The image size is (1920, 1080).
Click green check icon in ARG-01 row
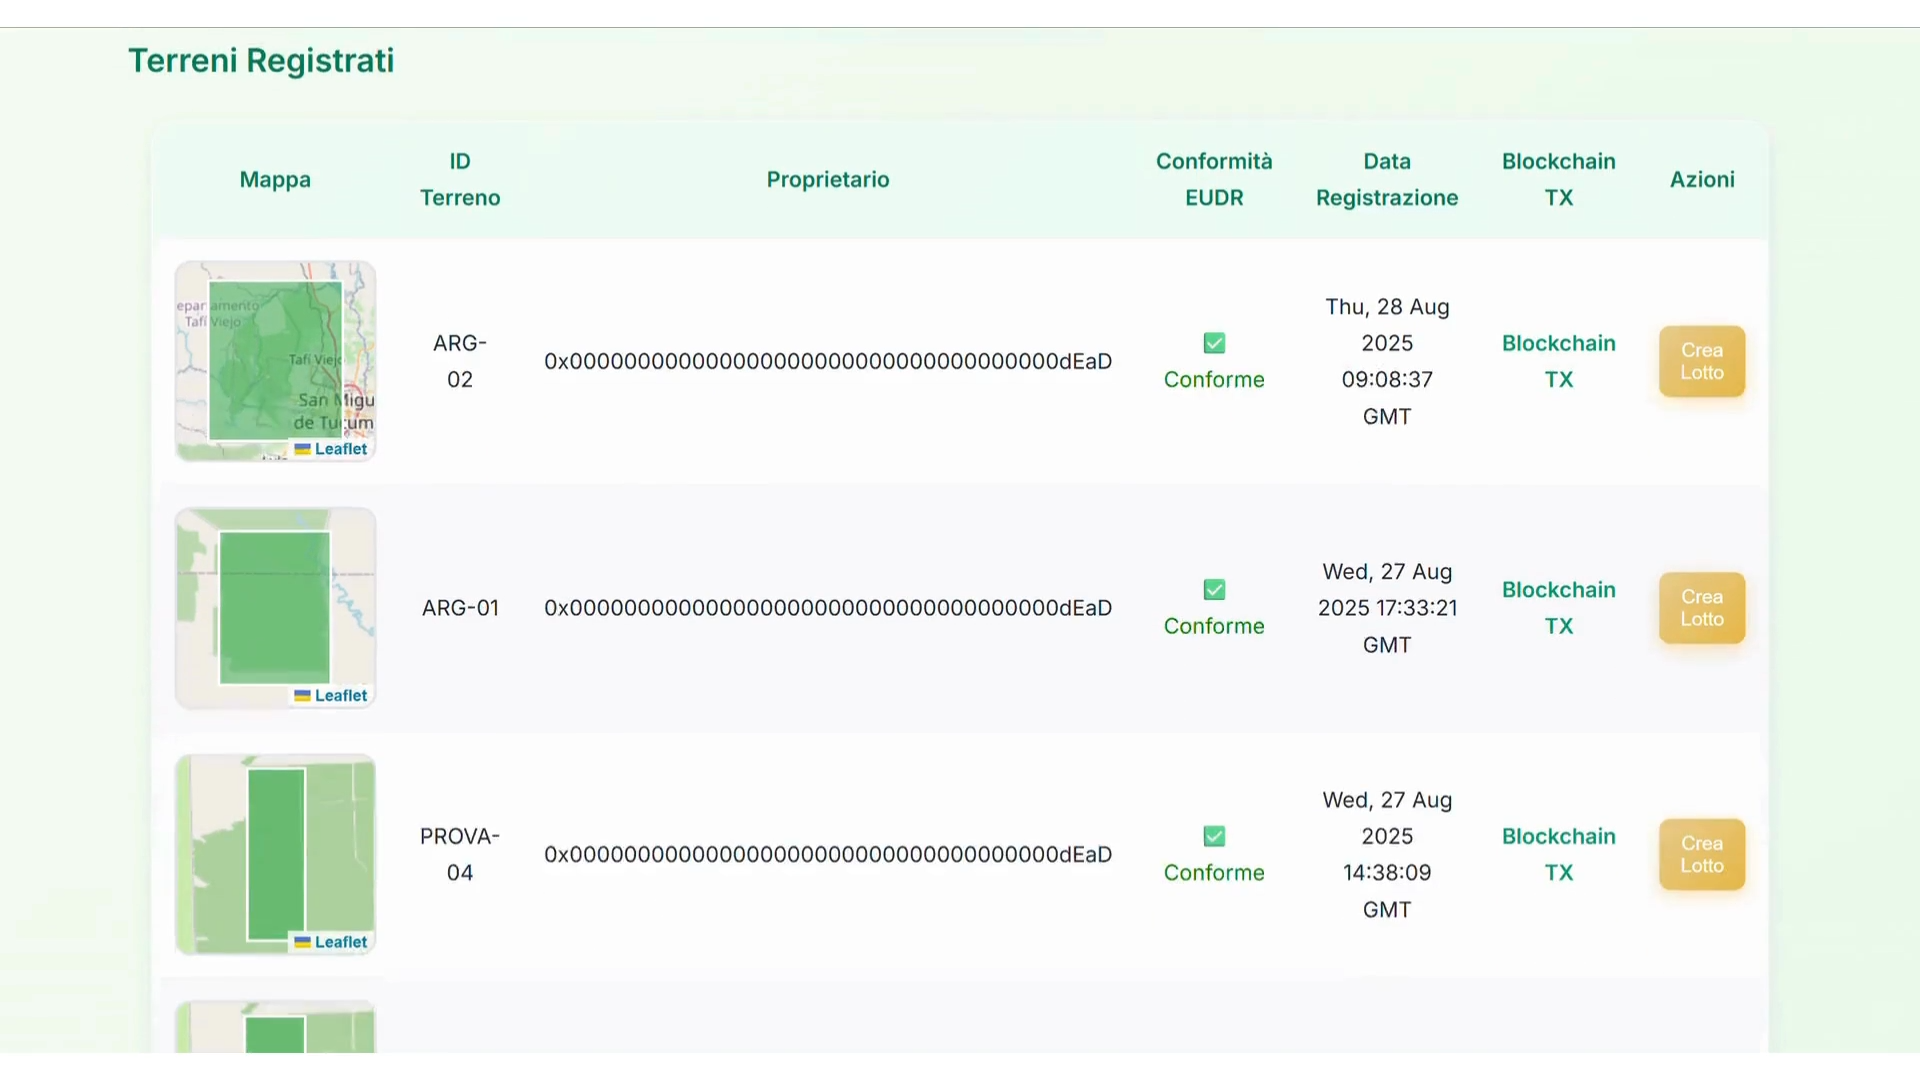click(x=1214, y=590)
